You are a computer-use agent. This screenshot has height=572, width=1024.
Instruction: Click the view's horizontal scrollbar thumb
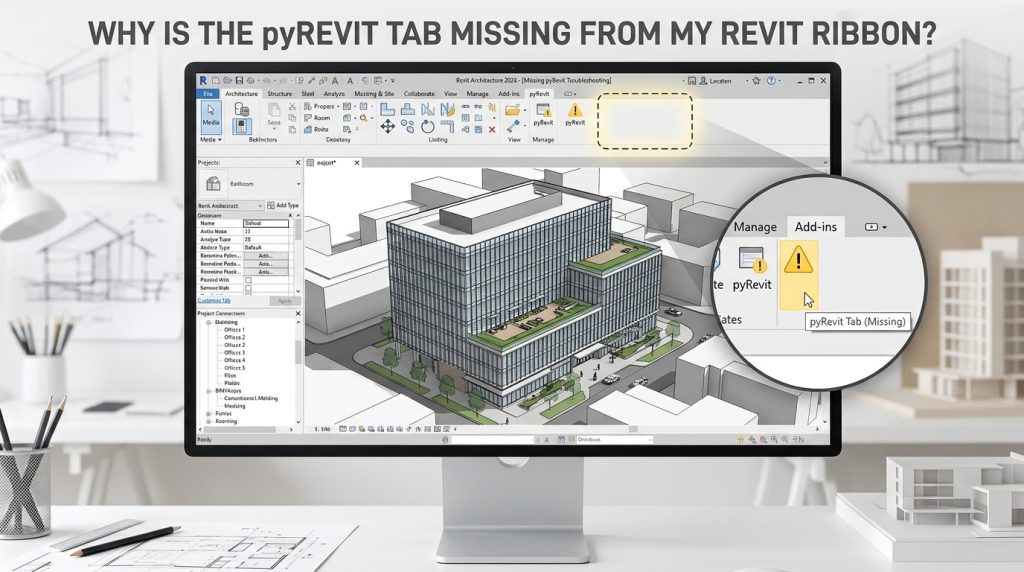[633, 429]
